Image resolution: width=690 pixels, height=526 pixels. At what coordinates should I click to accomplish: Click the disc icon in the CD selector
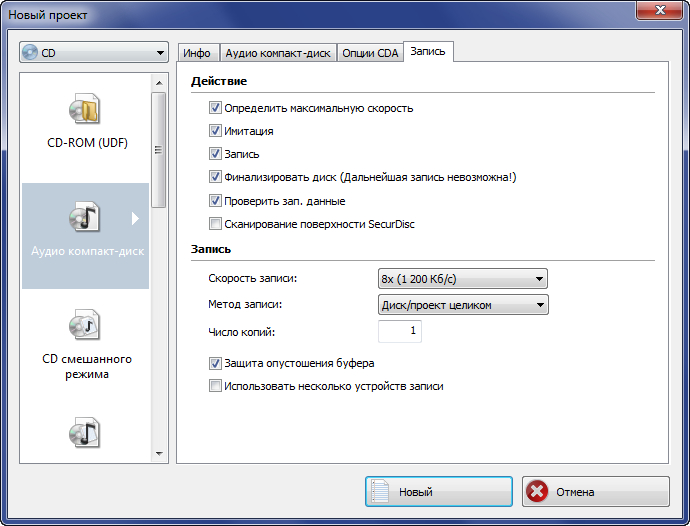(x=30, y=52)
